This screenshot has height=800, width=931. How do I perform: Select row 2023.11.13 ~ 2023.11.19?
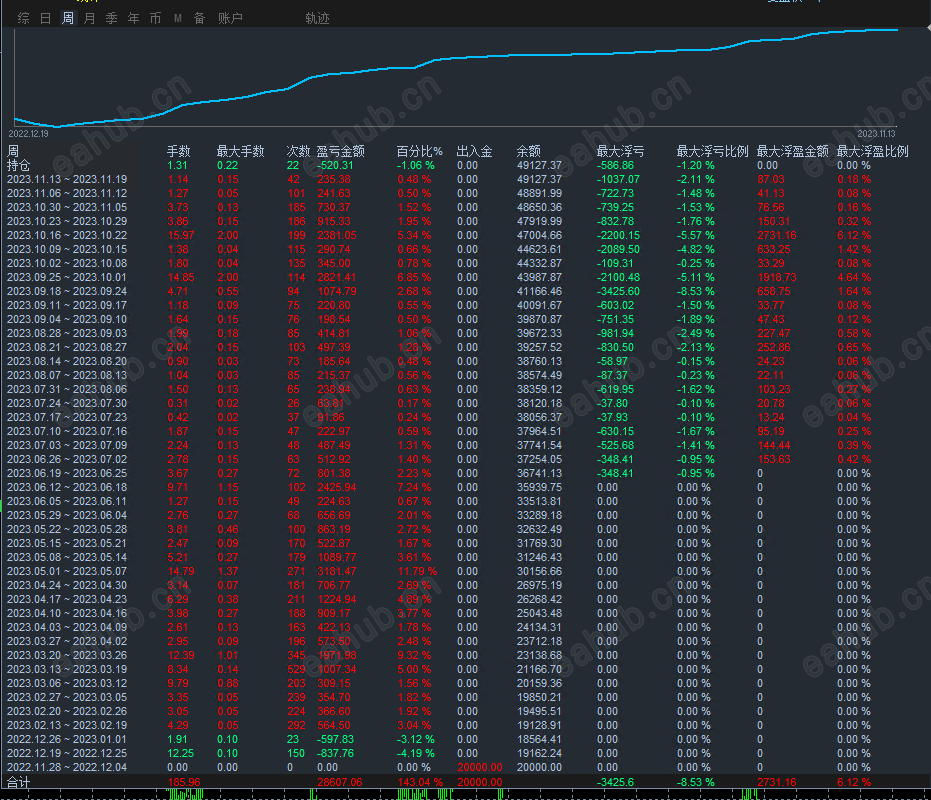click(x=466, y=179)
